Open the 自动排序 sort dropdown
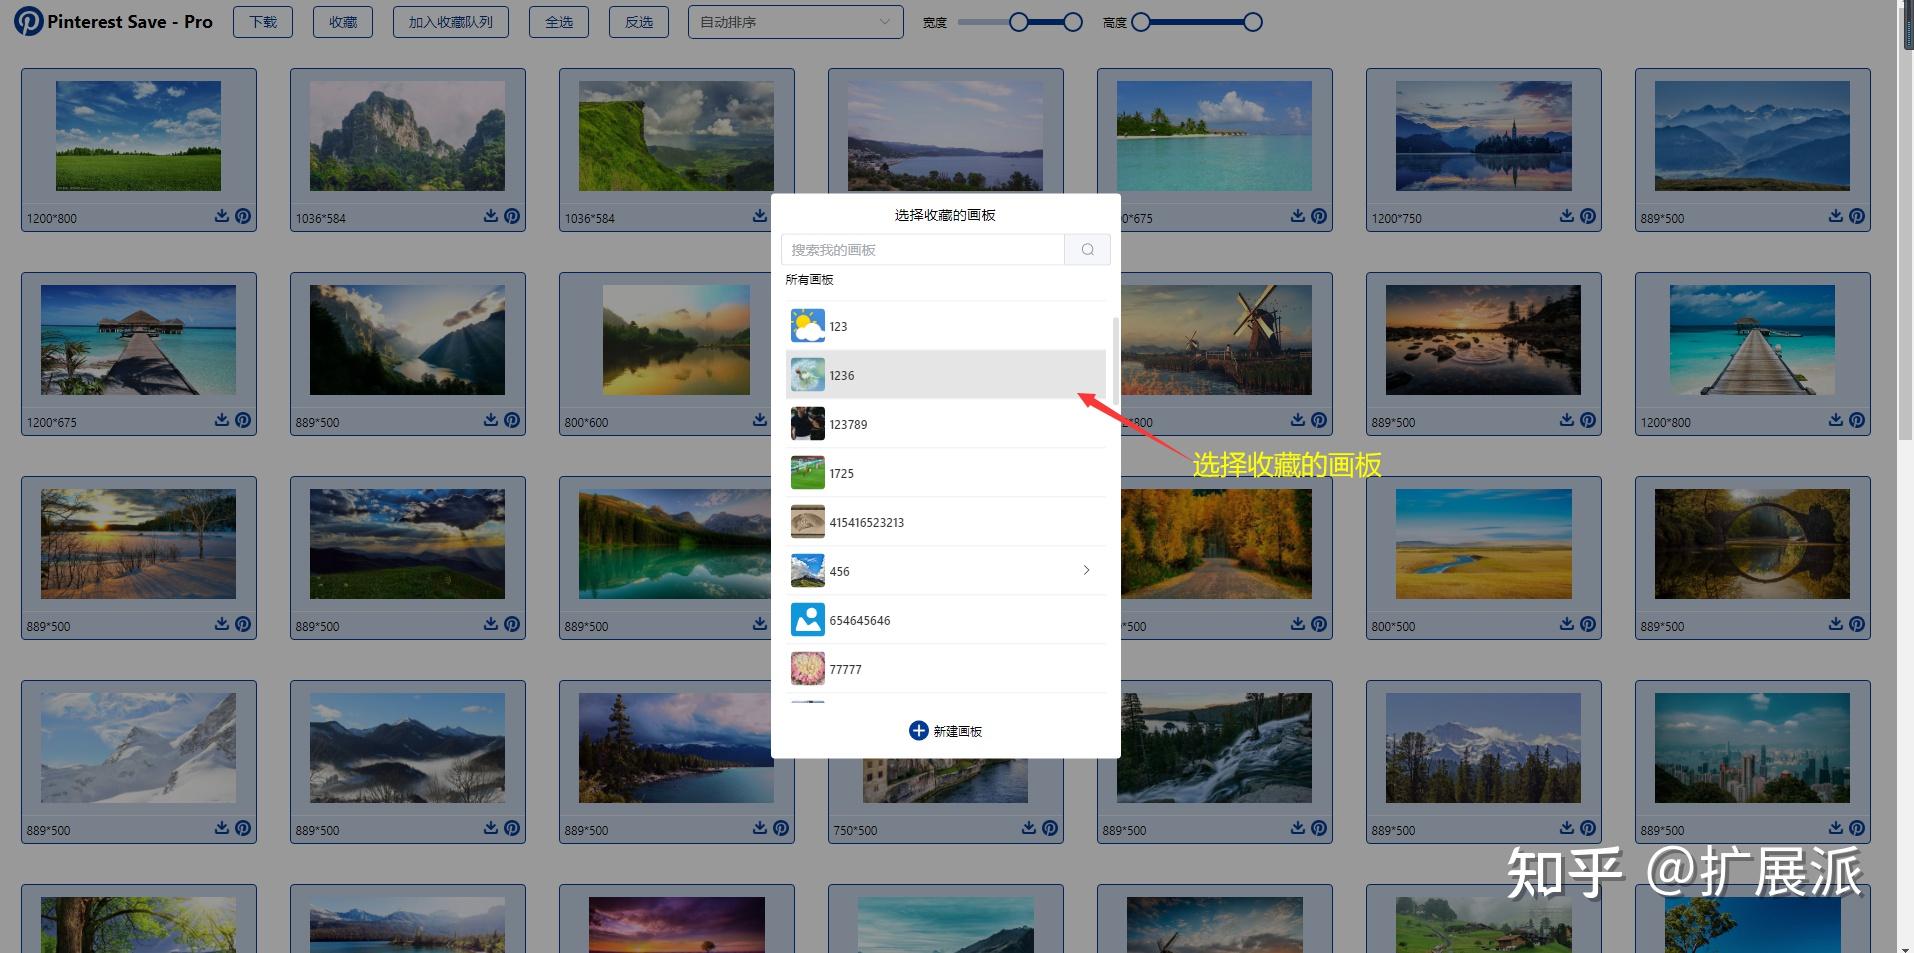The image size is (1914, 953). (x=795, y=22)
